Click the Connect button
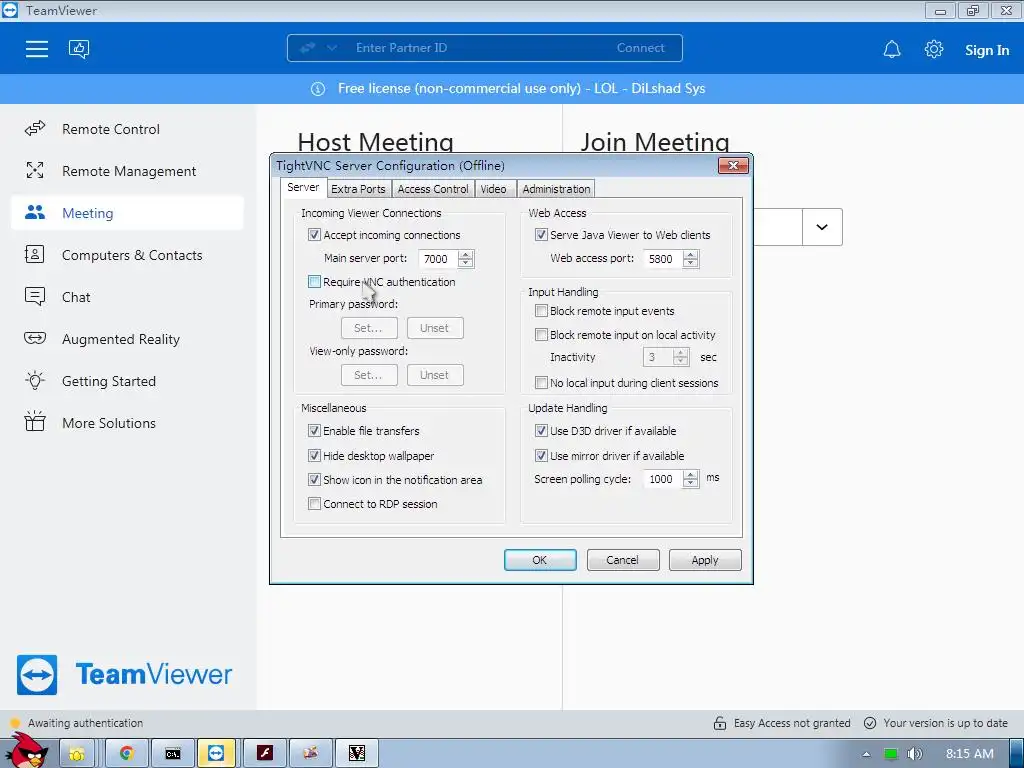 (641, 48)
